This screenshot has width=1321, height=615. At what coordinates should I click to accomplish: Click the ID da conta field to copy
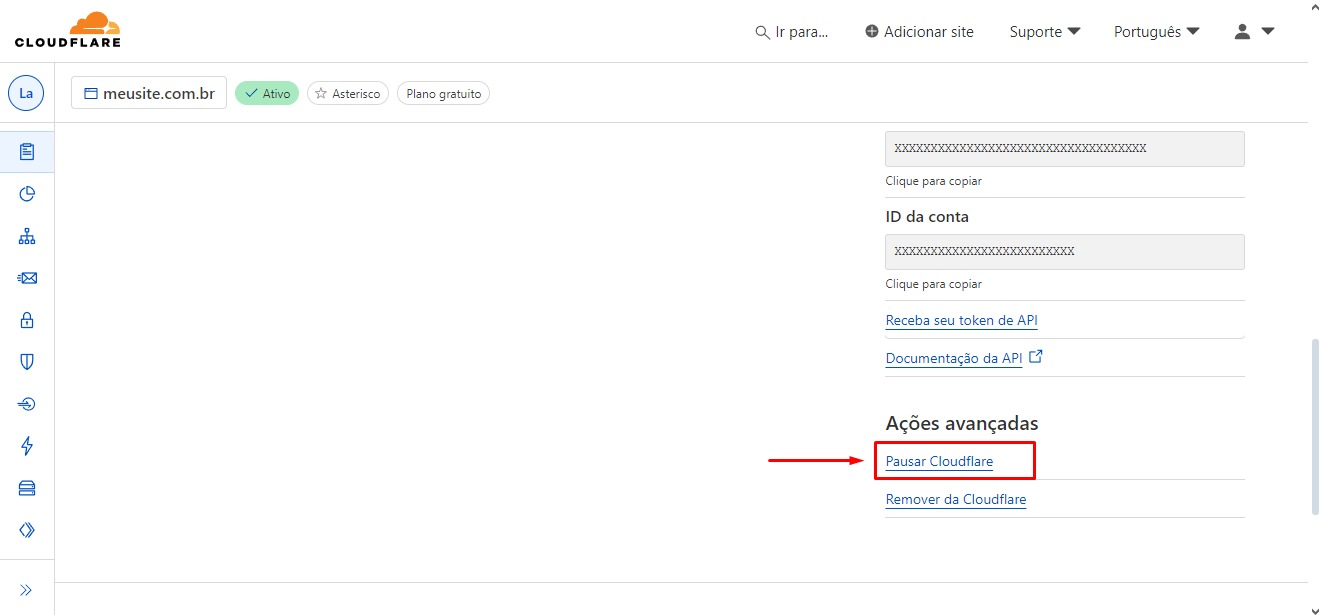coord(1064,252)
